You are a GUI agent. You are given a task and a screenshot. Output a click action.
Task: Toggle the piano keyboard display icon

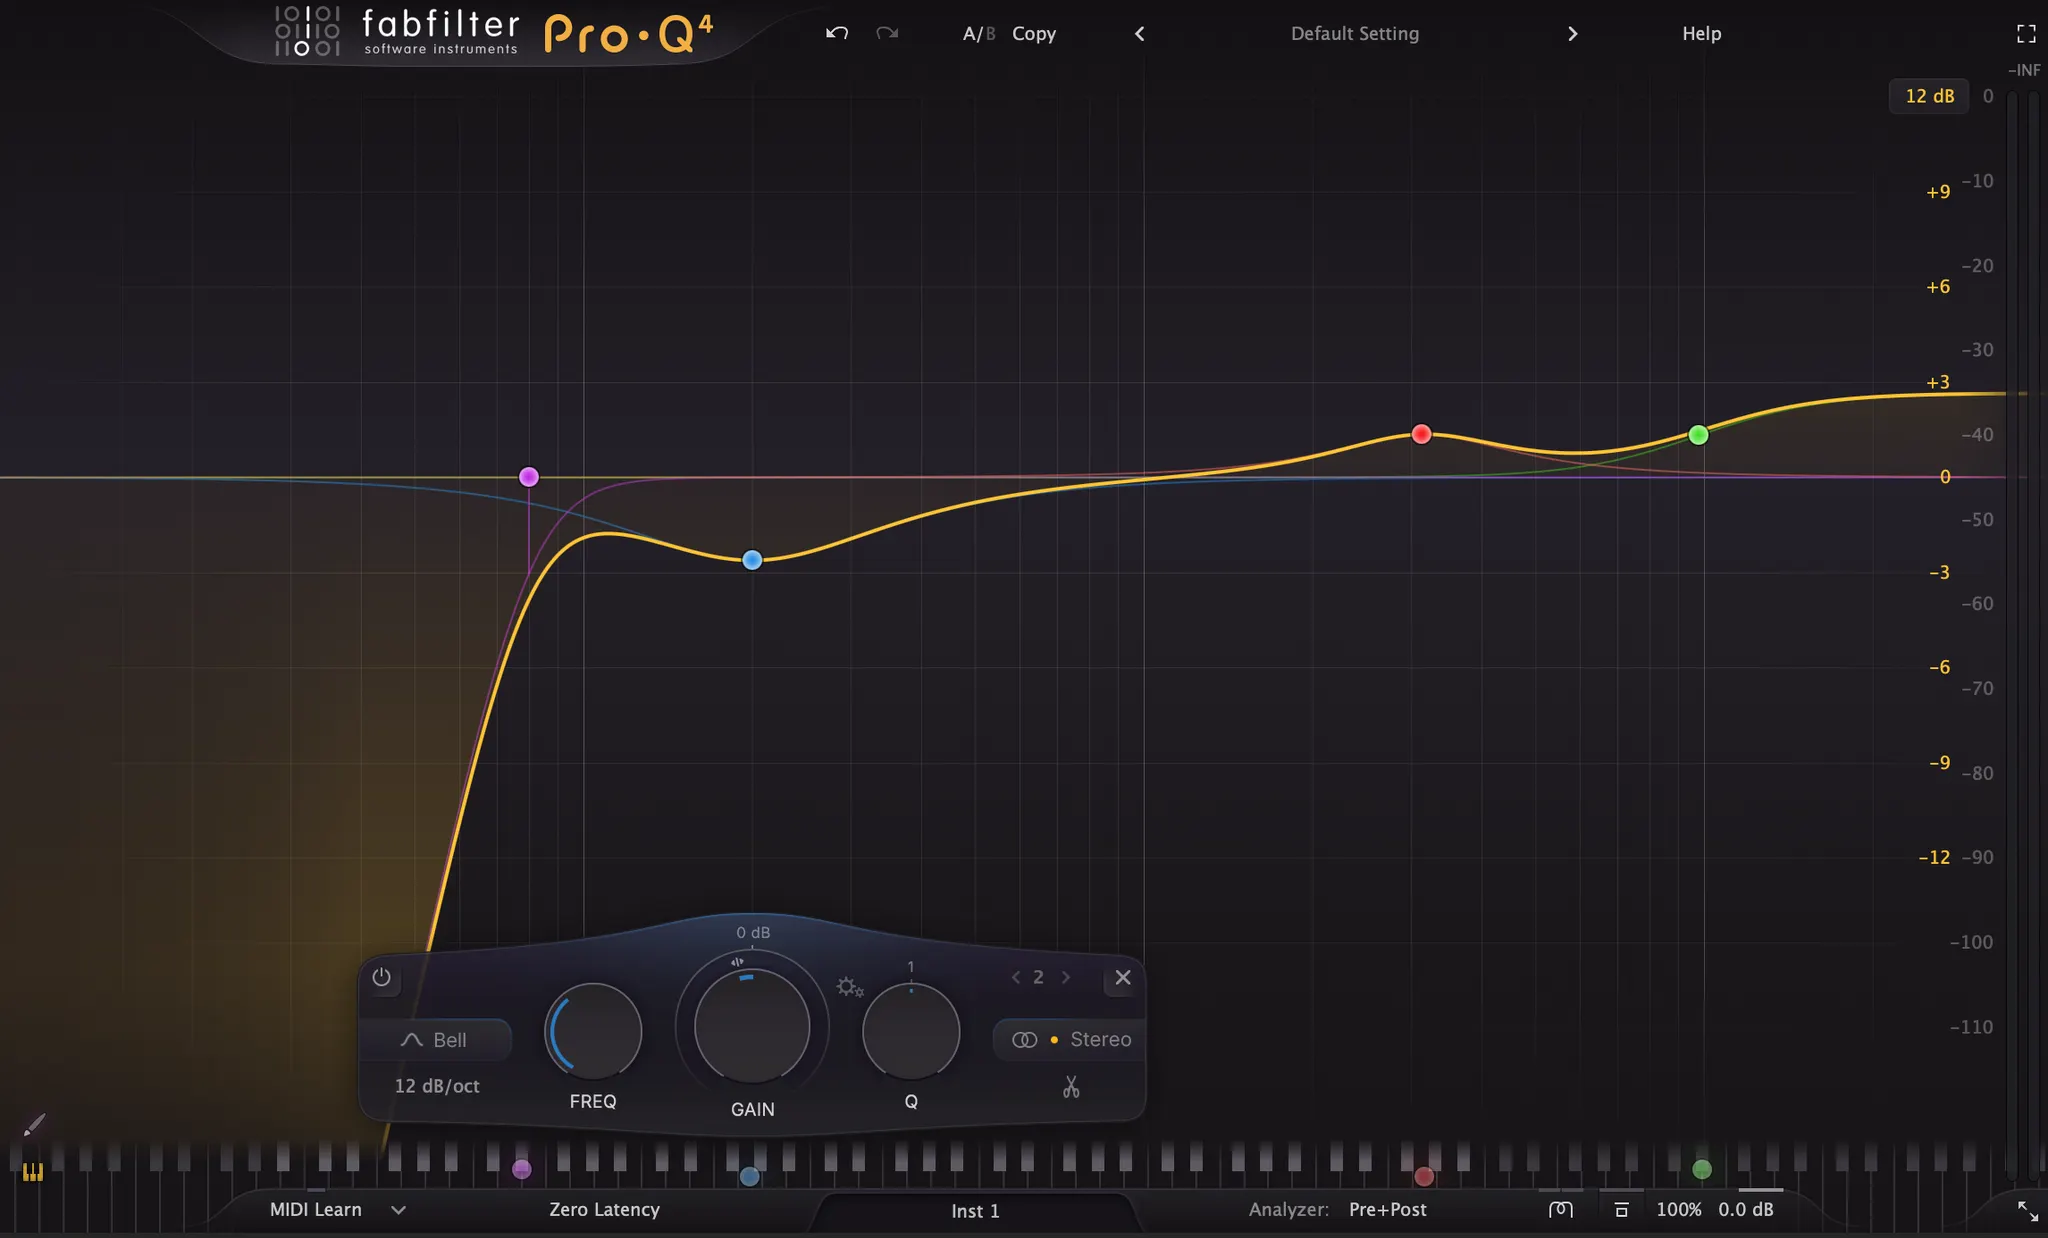[33, 1172]
